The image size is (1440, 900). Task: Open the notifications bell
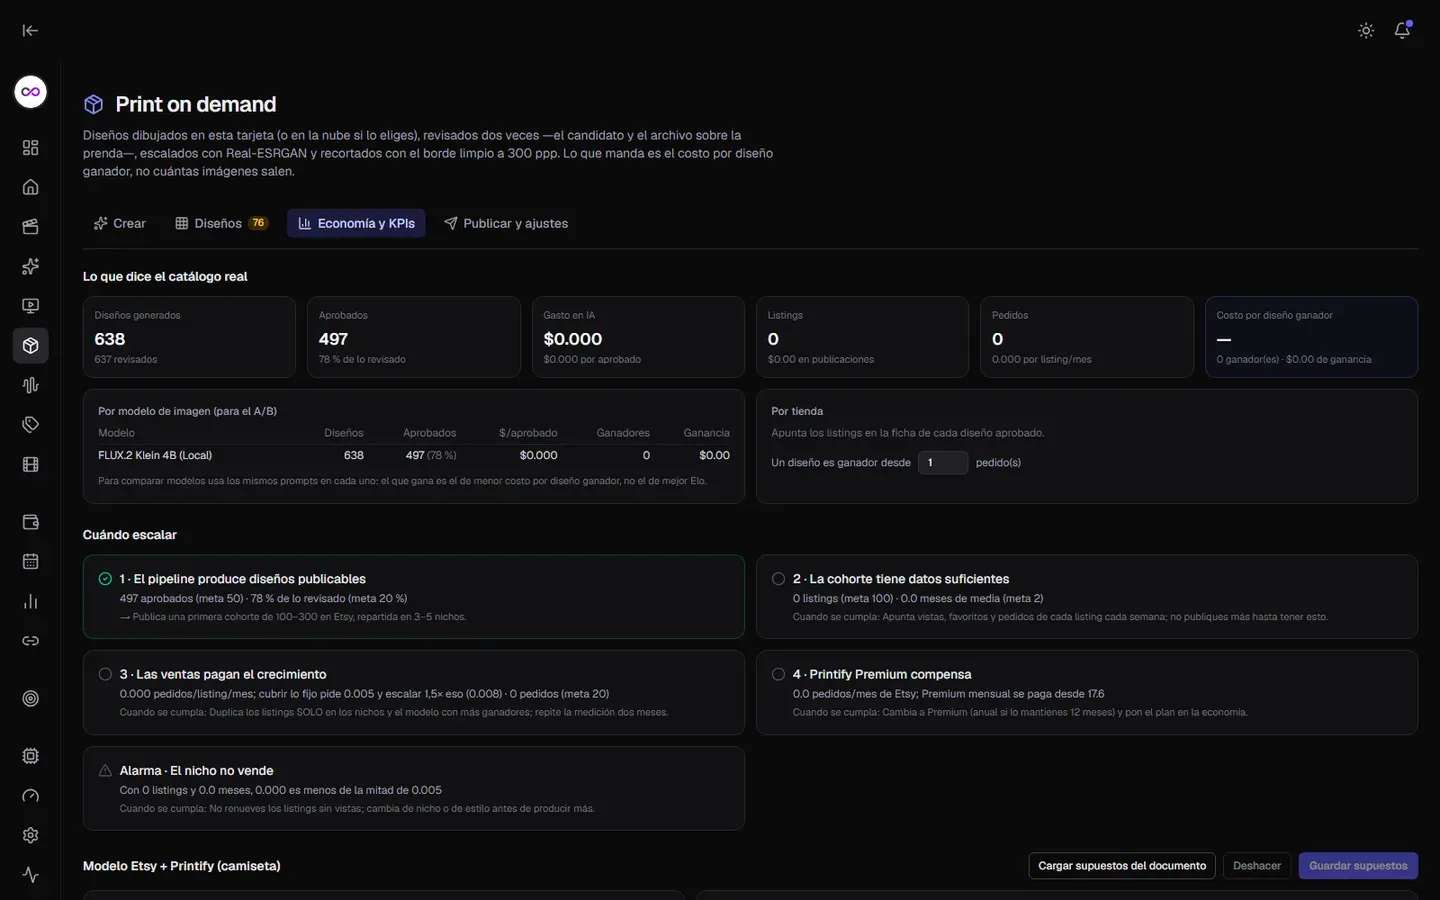[1402, 30]
